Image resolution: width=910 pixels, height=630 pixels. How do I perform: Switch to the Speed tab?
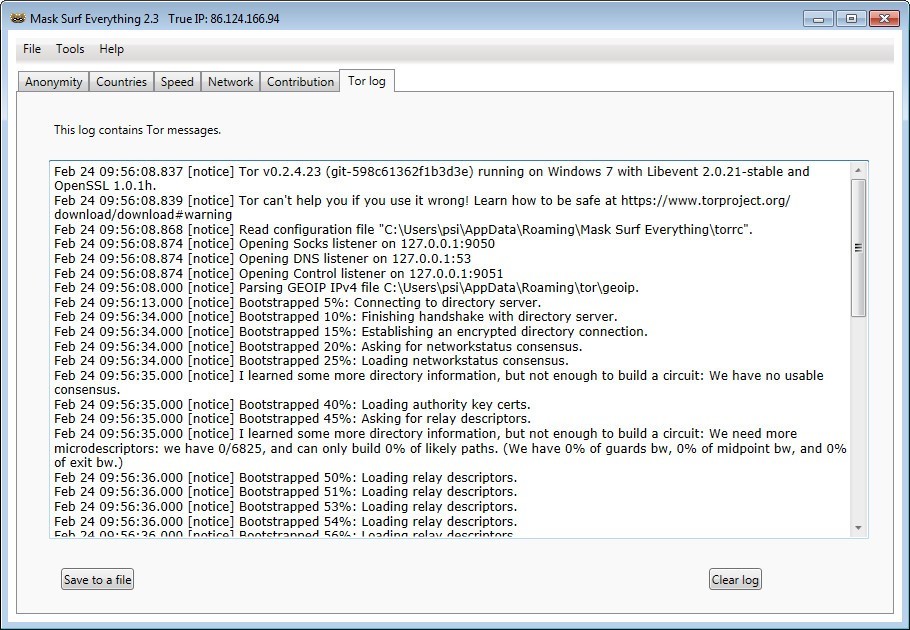click(x=177, y=82)
